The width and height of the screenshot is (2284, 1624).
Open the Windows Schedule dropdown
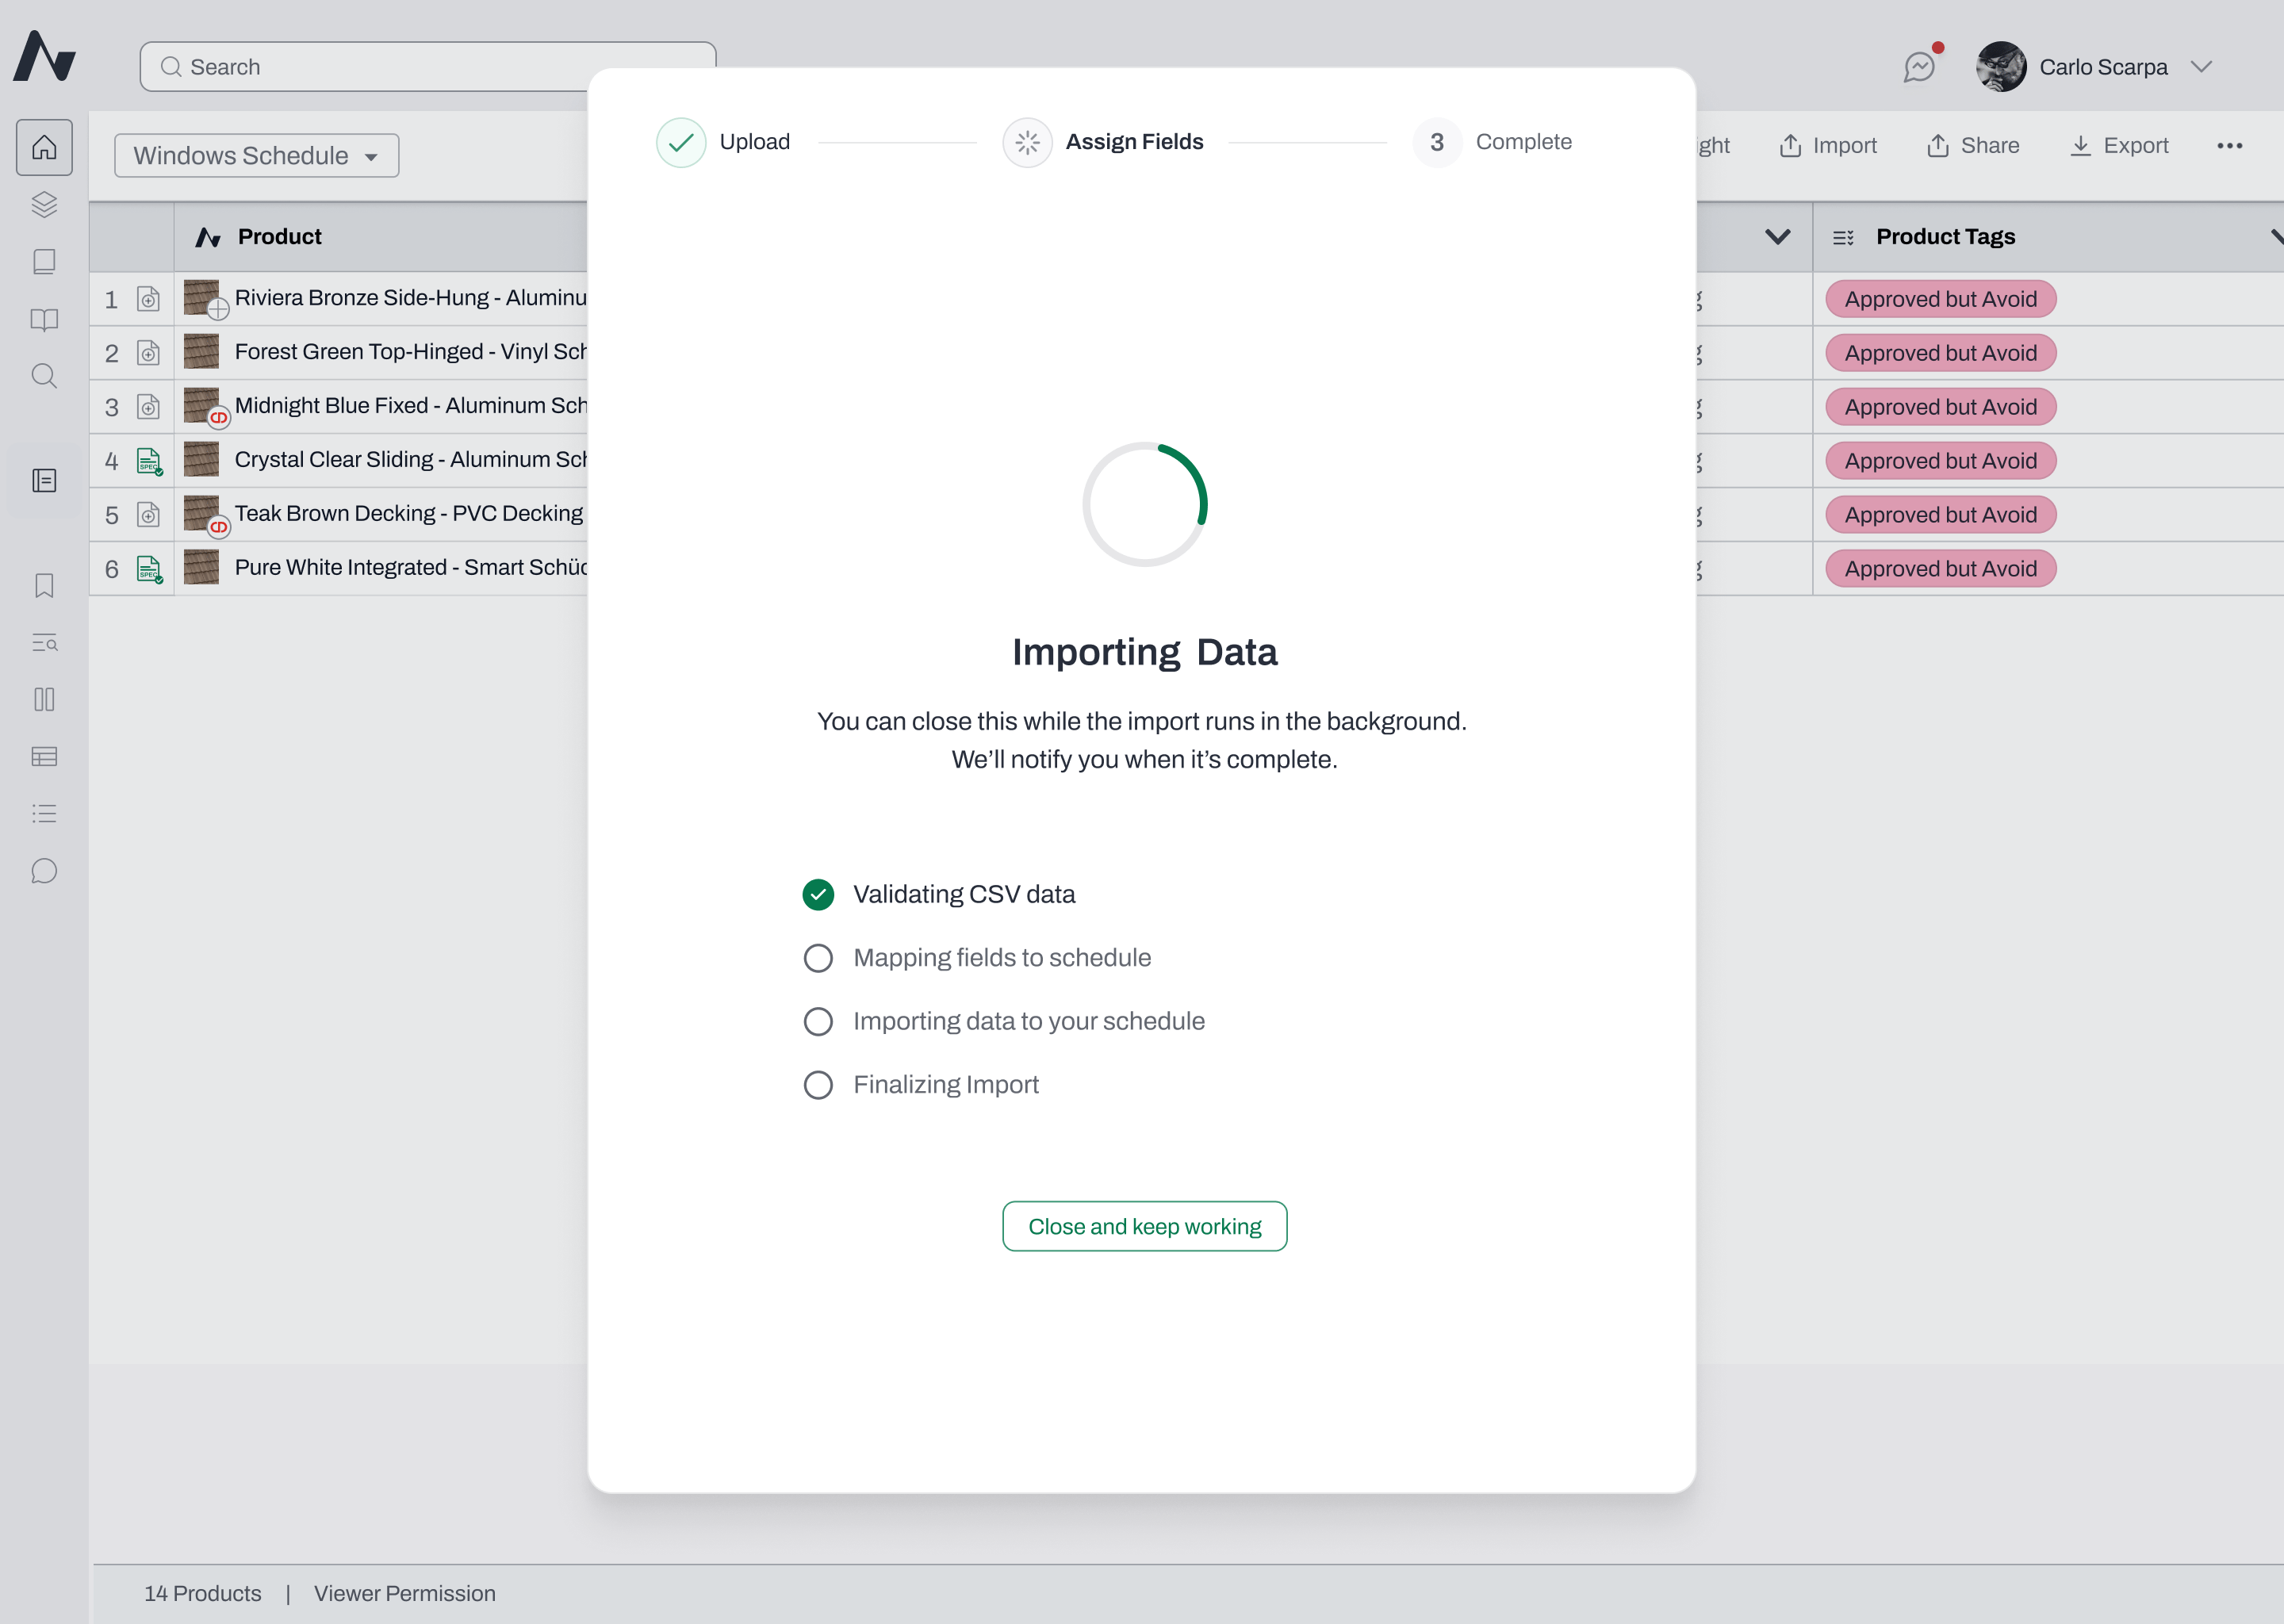coord(256,156)
